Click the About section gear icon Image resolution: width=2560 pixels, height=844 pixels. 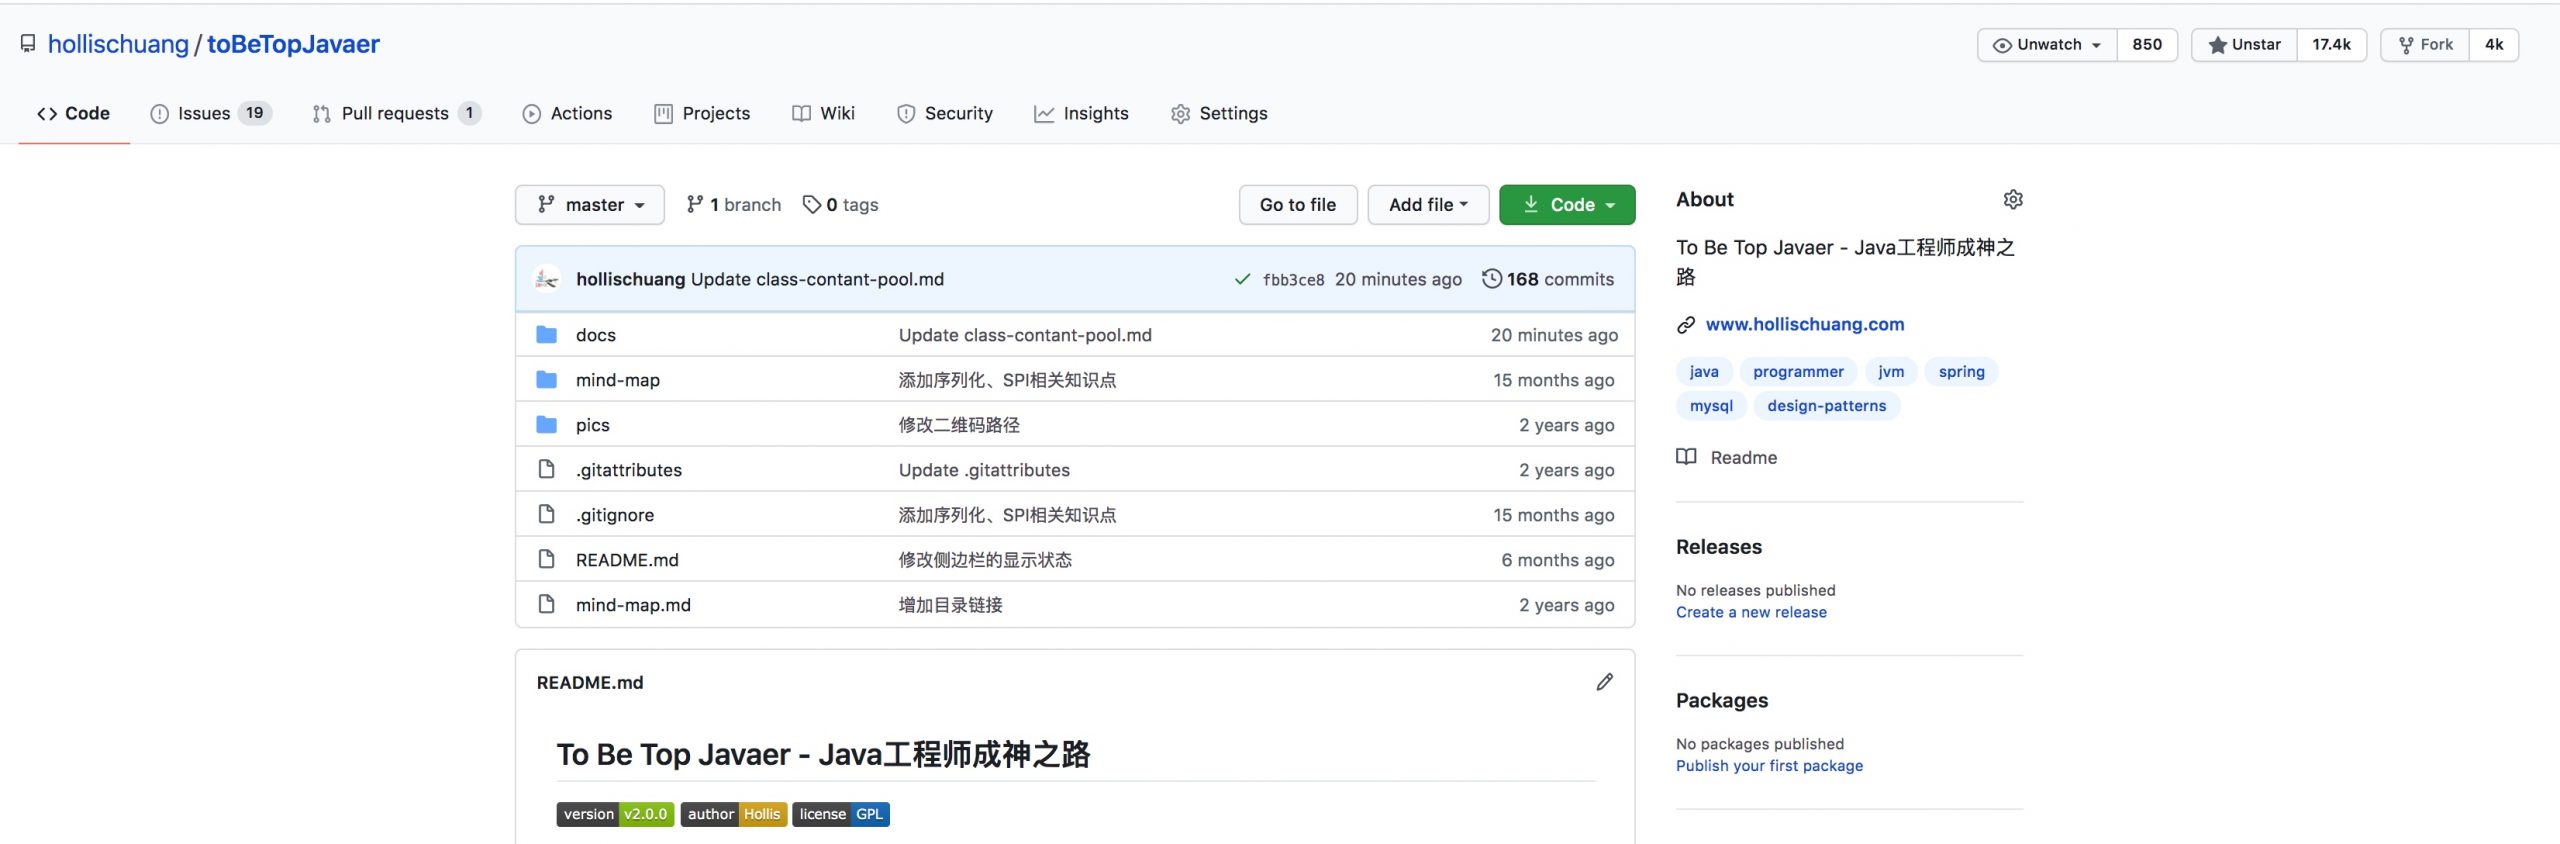2012,200
